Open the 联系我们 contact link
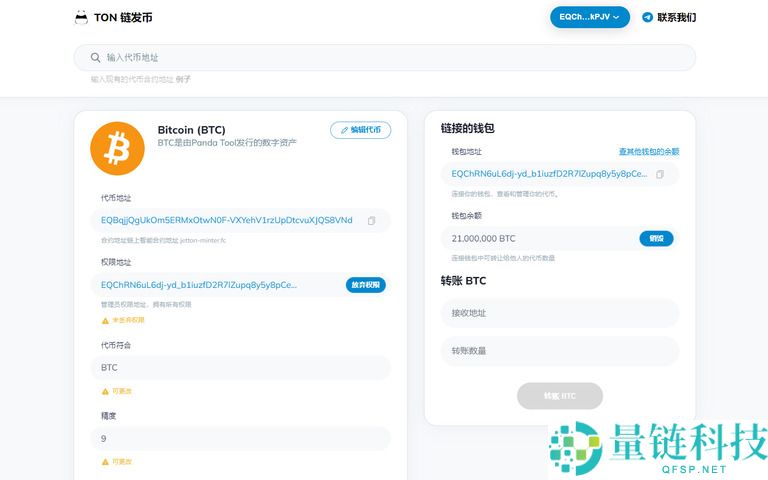Viewport: 768px width, 480px height. click(676, 18)
